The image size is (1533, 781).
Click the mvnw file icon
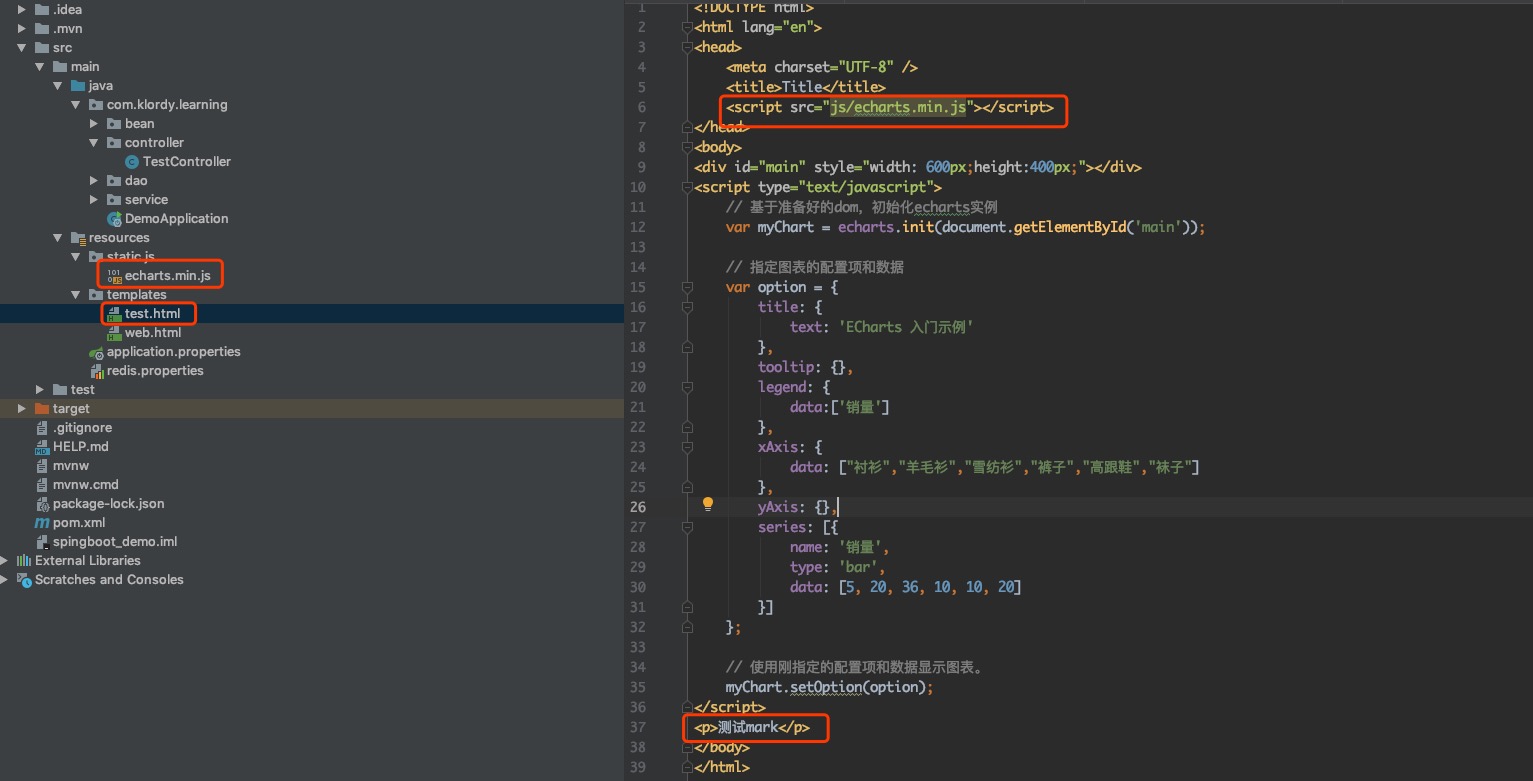(42, 466)
